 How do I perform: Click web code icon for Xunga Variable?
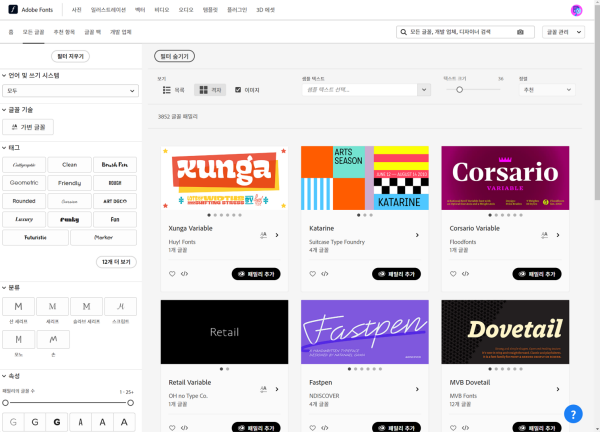click(184, 274)
